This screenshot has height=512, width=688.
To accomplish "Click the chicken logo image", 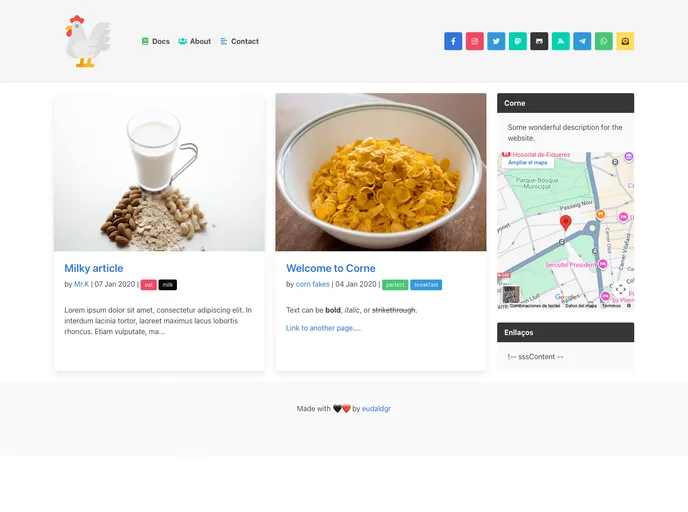I will [88, 41].
